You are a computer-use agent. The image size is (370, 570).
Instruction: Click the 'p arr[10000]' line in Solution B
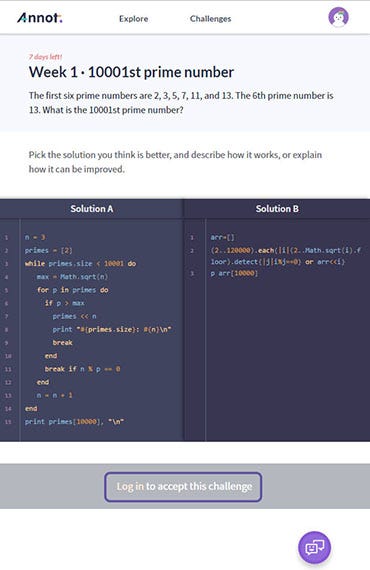tap(234, 273)
